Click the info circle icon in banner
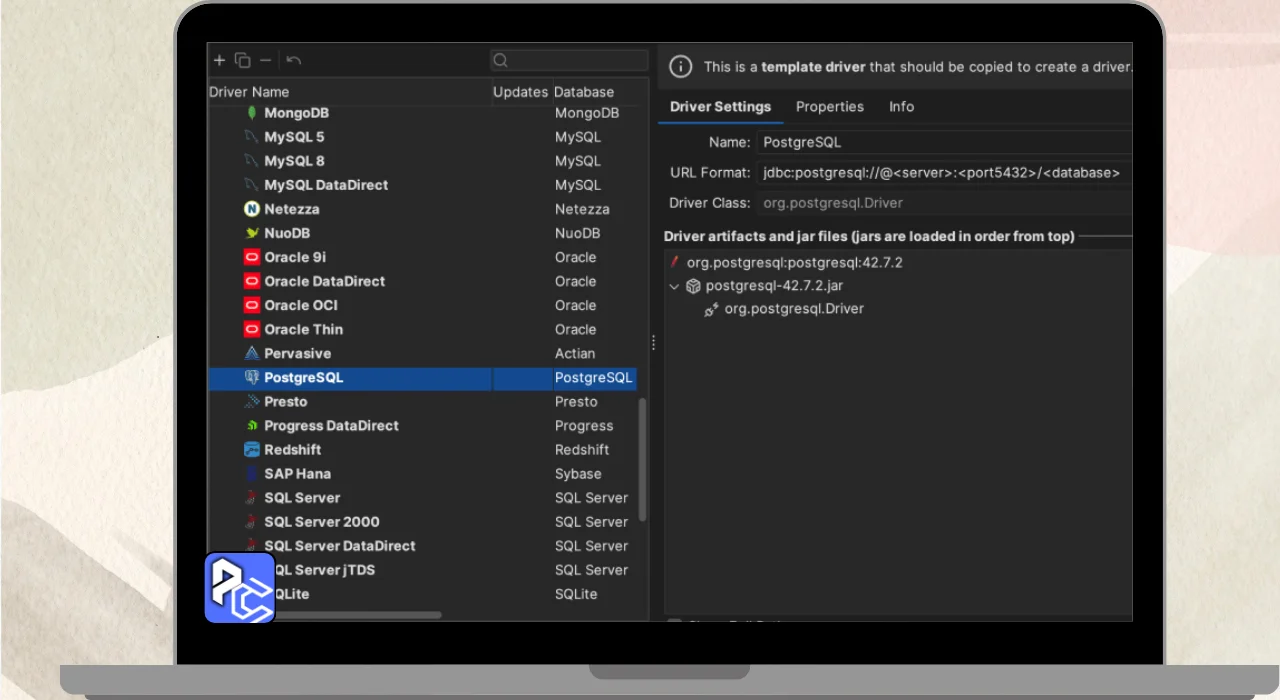Image resolution: width=1280 pixels, height=700 pixels. (x=680, y=67)
